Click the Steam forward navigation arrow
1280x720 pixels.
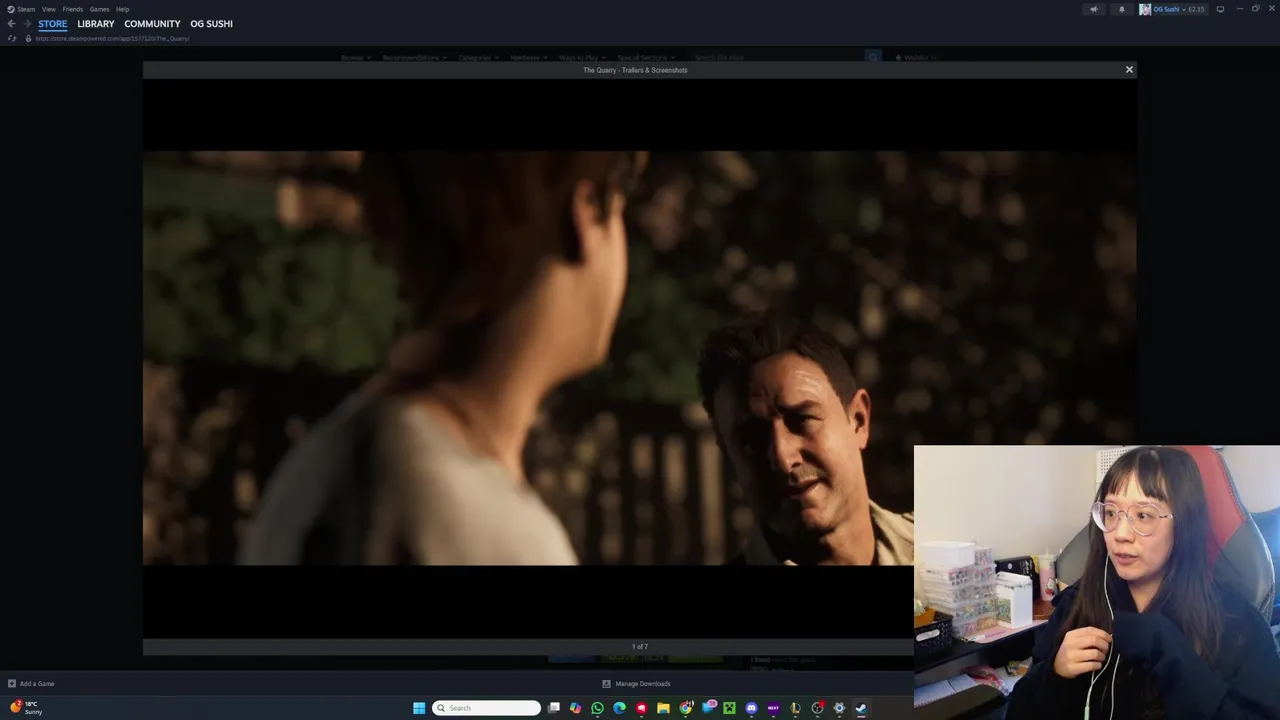point(26,24)
